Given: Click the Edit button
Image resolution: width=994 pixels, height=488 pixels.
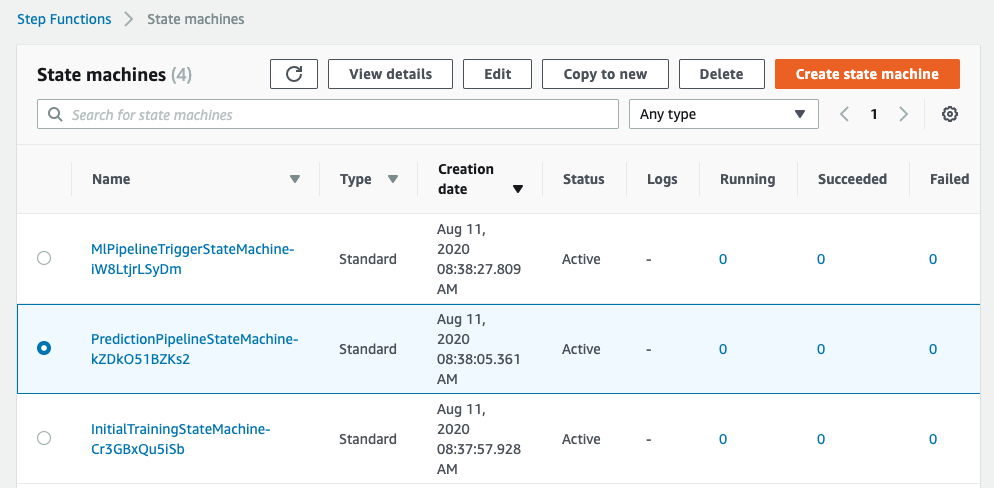Looking at the screenshot, I should tap(498, 74).
